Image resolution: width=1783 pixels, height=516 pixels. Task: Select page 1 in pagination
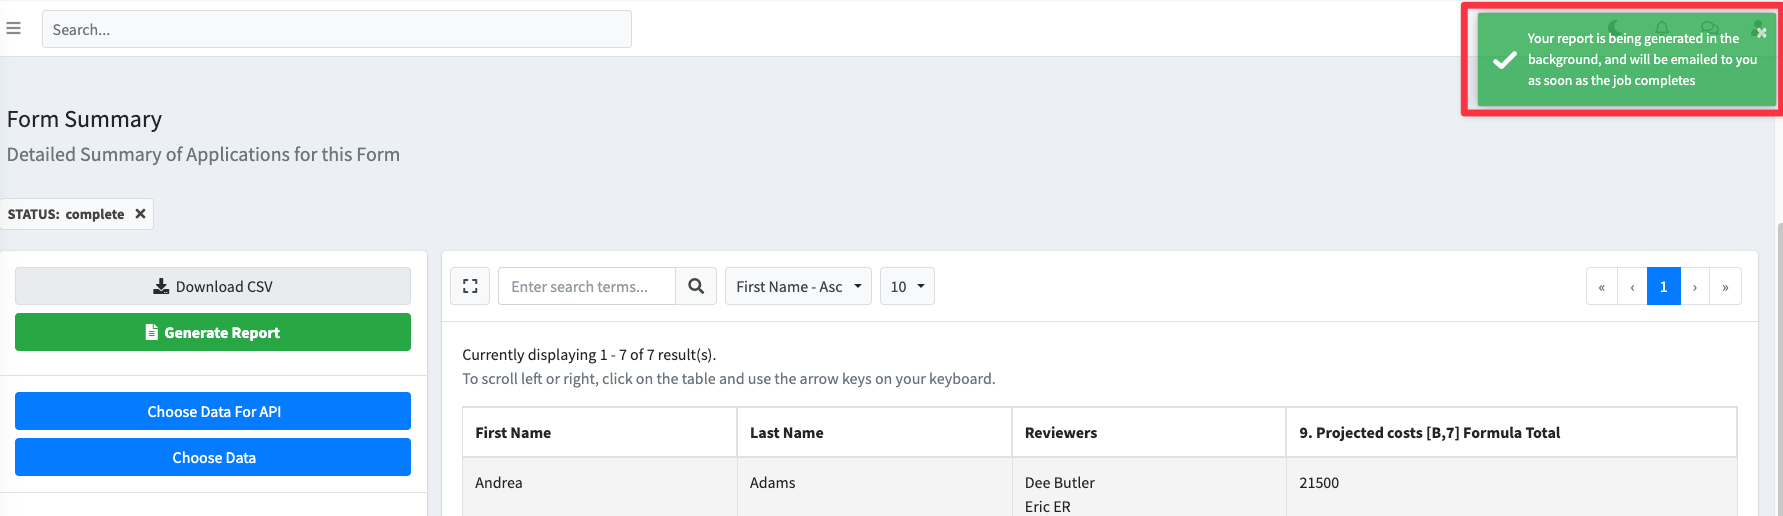pyautogui.click(x=1664, y=287)
